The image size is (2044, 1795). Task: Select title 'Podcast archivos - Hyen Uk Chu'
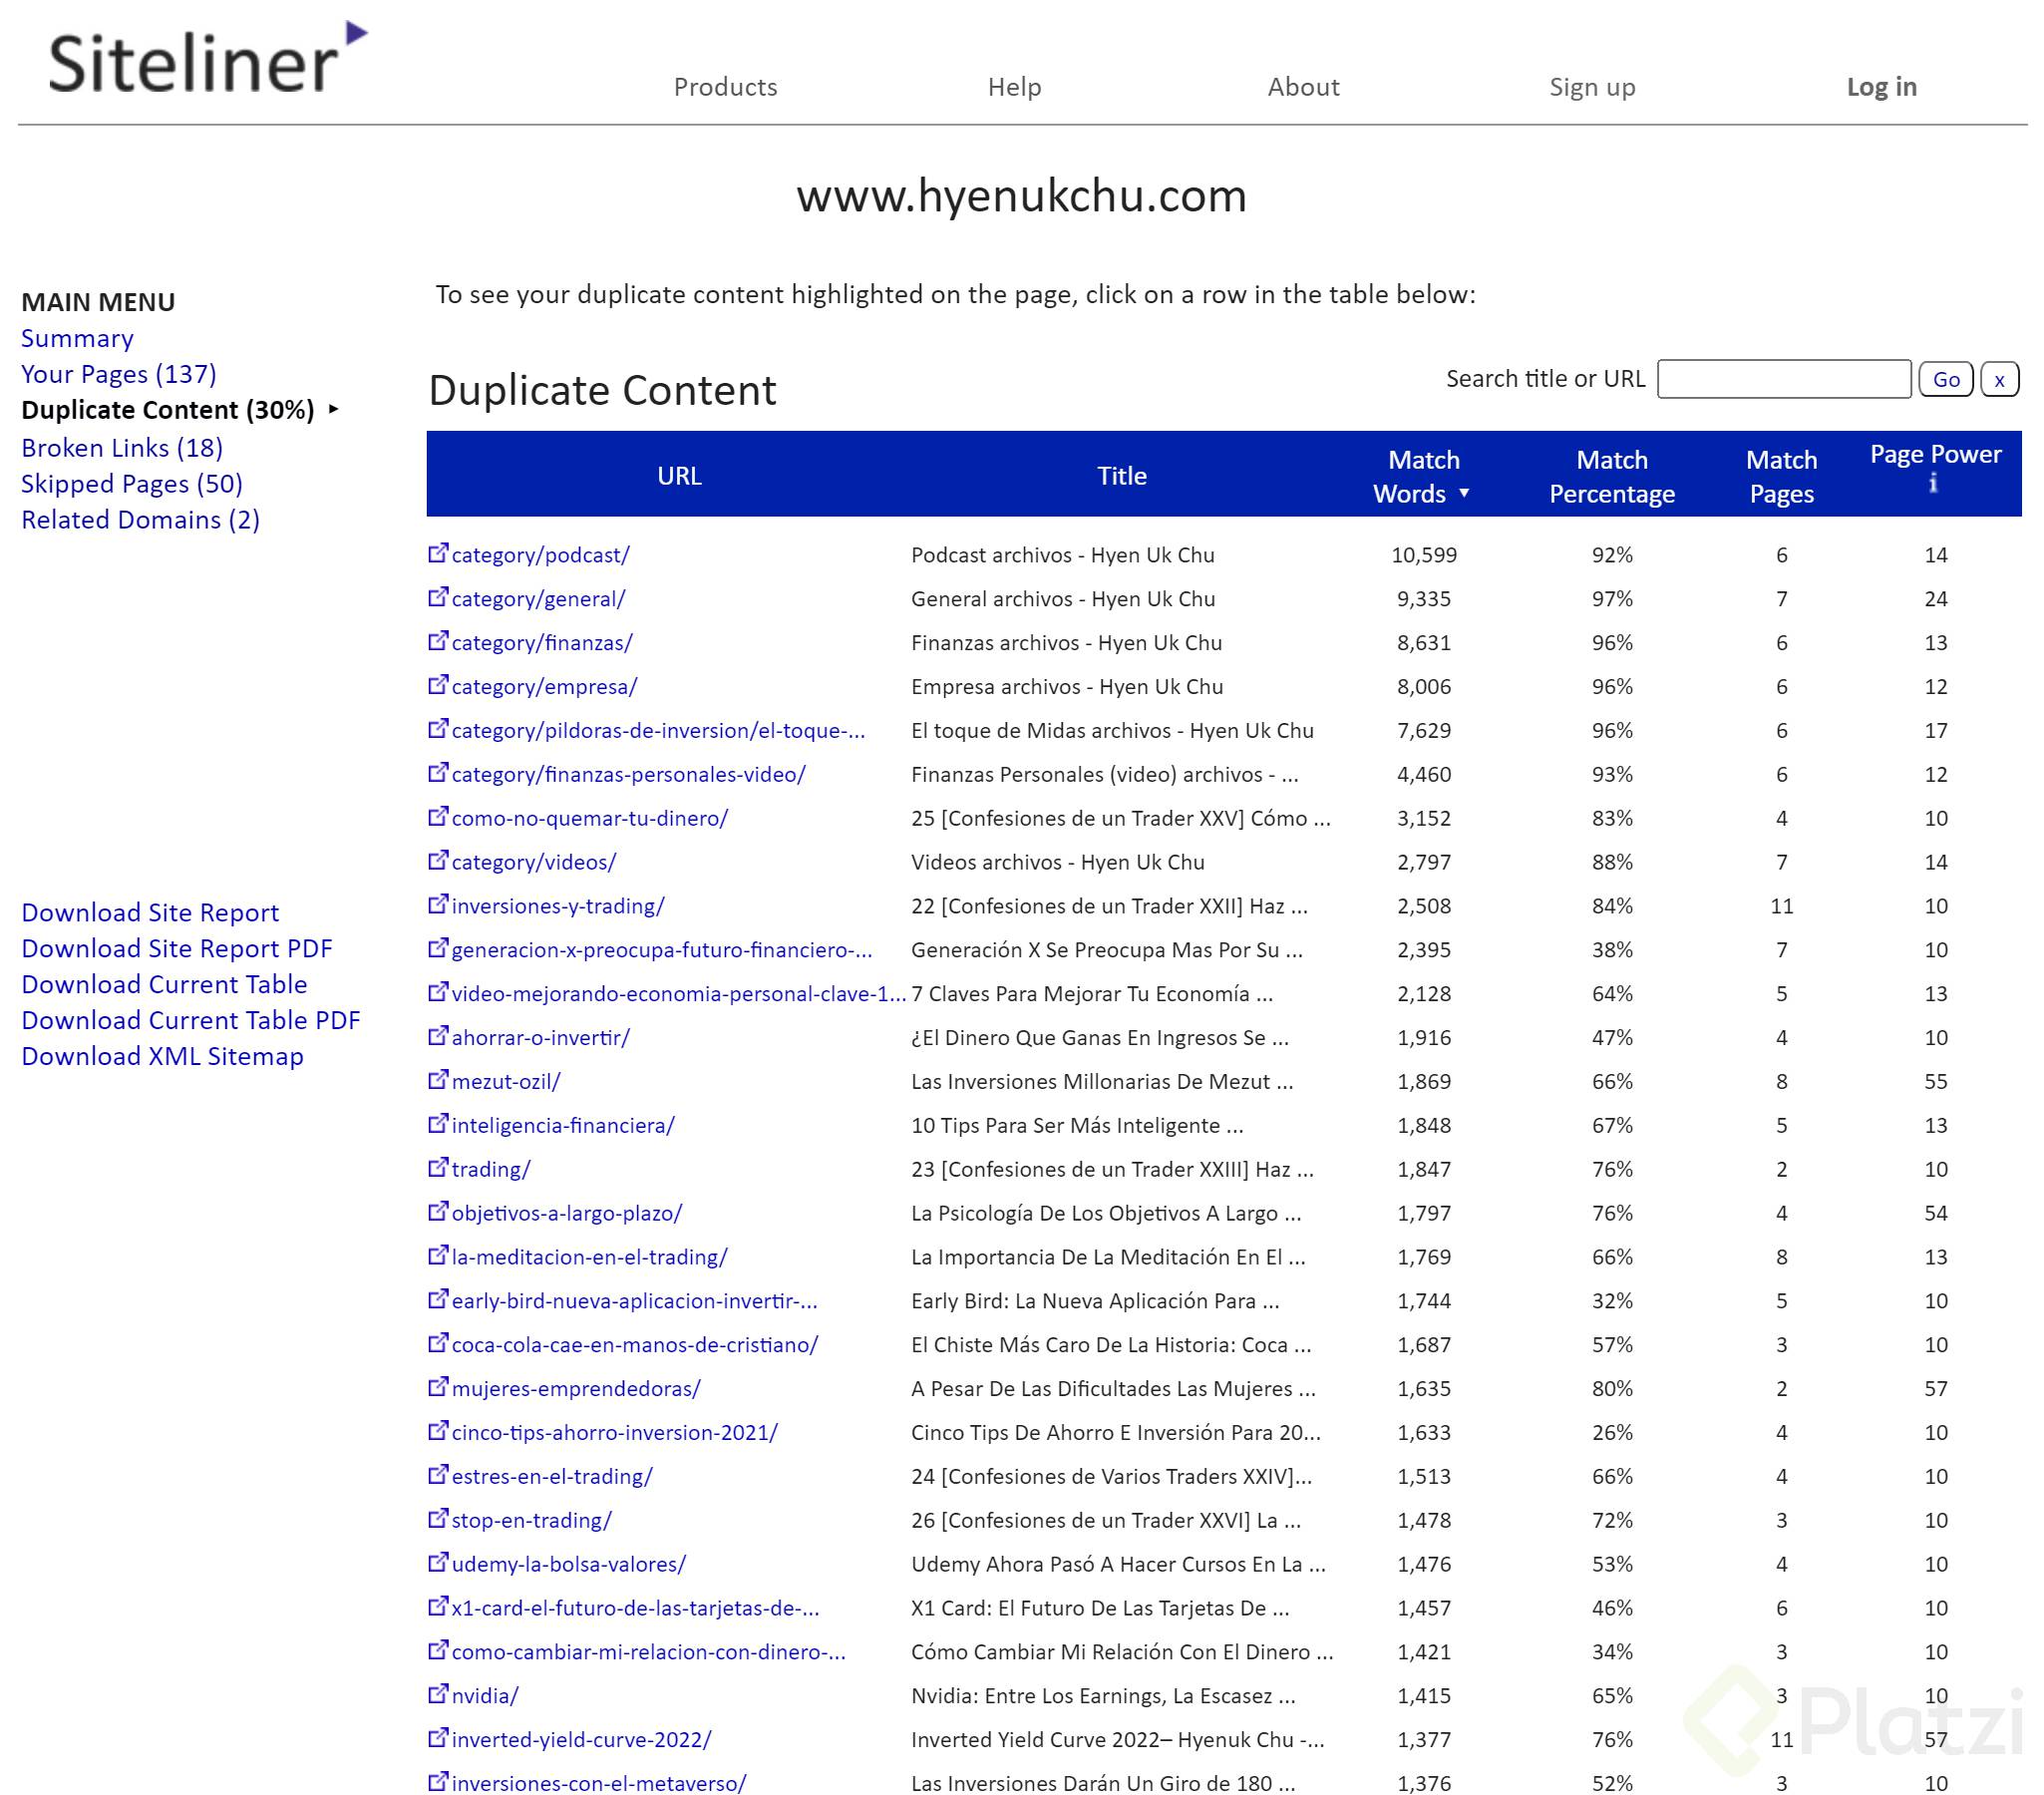pos(1062,555)
